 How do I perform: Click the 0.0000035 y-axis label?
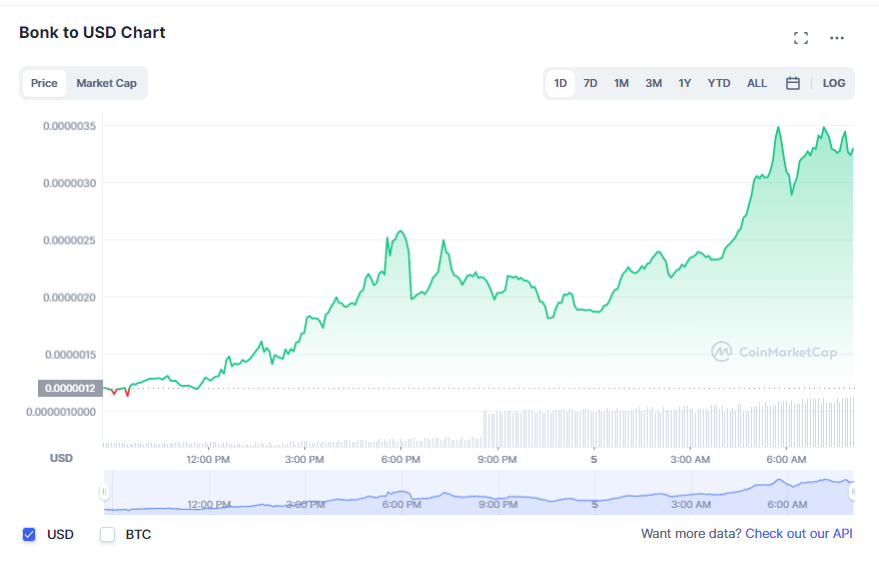pos(70,126)
